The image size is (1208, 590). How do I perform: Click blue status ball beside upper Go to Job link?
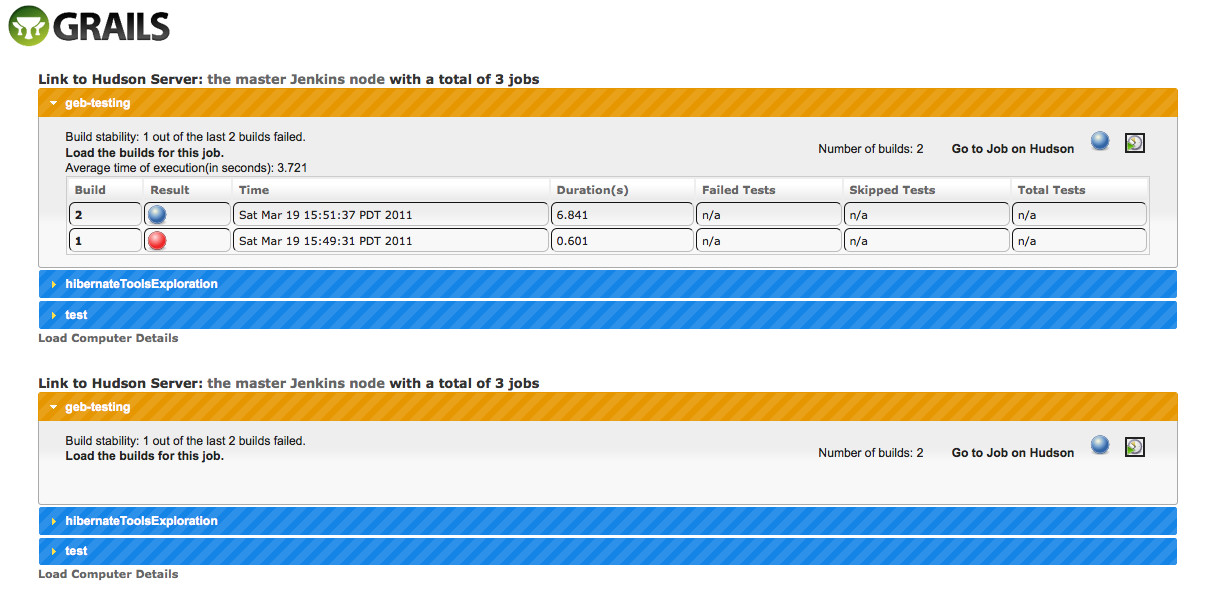(x=1100, y=141)
